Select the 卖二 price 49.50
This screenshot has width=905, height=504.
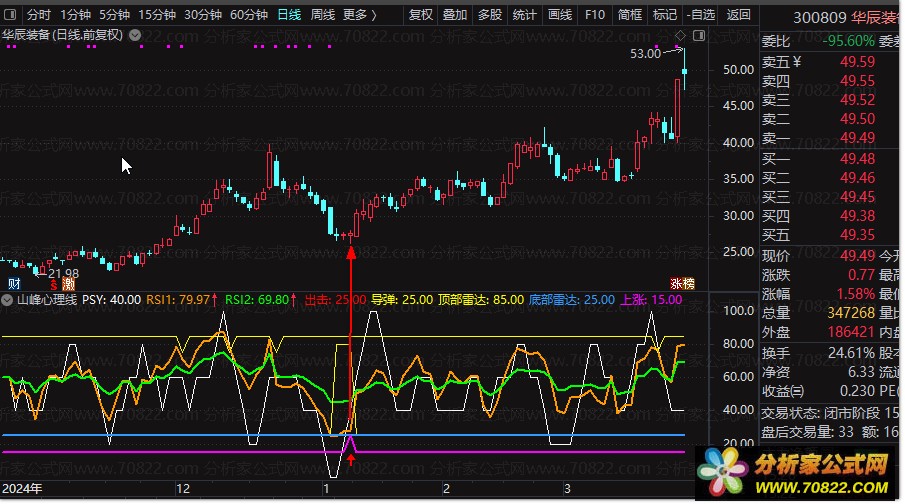(x=857, y=119)
